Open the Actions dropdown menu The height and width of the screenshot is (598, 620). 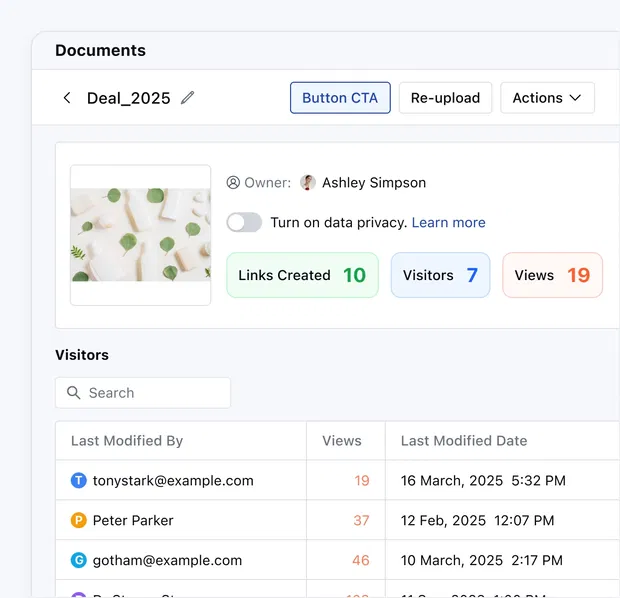tap(547, 98)
